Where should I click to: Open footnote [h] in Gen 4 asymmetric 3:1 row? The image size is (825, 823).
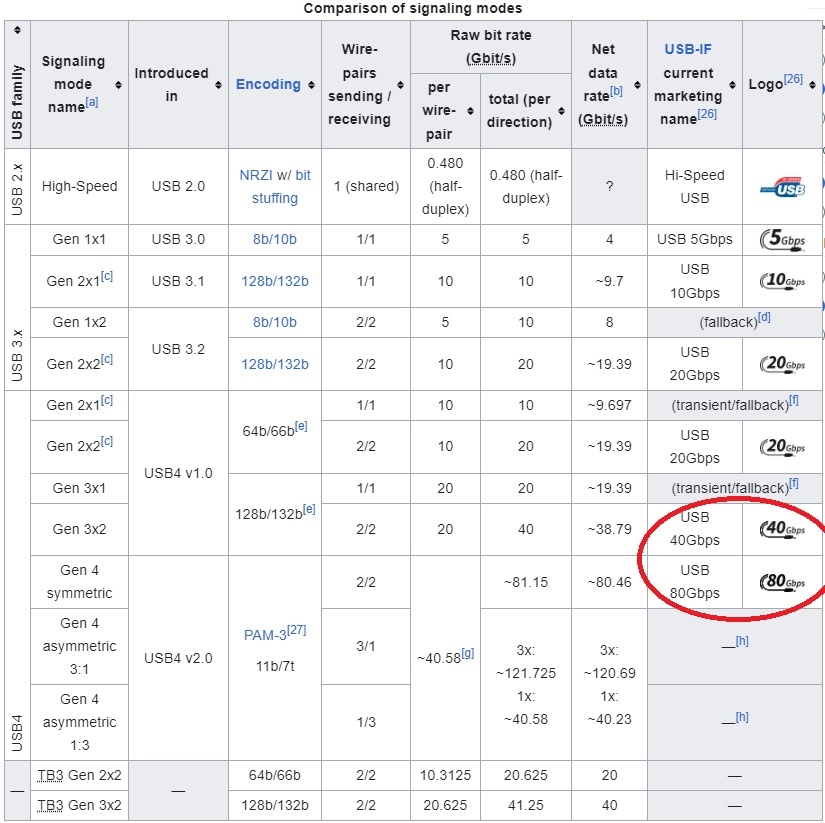click(742, 640)
